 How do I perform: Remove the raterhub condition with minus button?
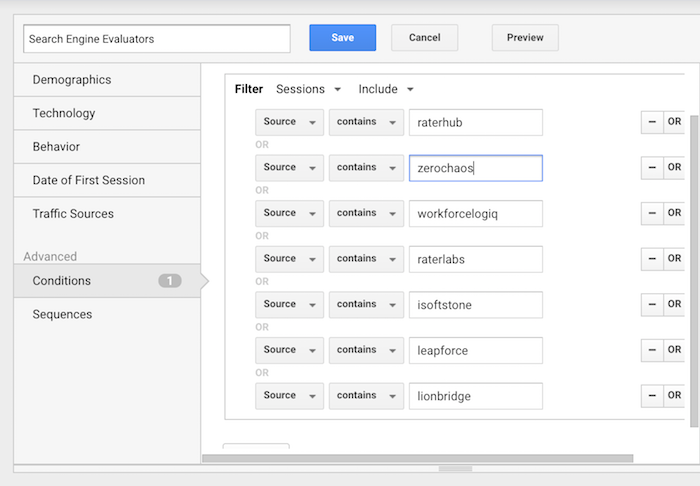652,122
